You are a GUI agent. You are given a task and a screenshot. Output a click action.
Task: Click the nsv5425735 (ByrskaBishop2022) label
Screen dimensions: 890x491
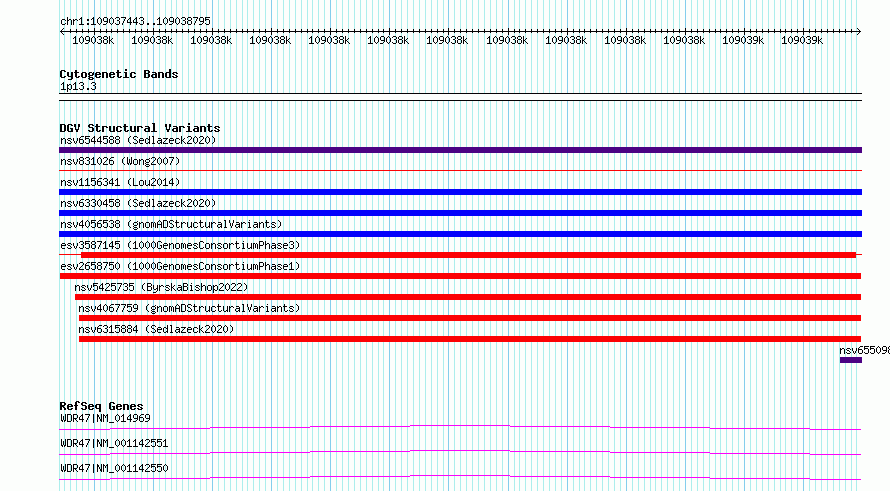[161, 287]
